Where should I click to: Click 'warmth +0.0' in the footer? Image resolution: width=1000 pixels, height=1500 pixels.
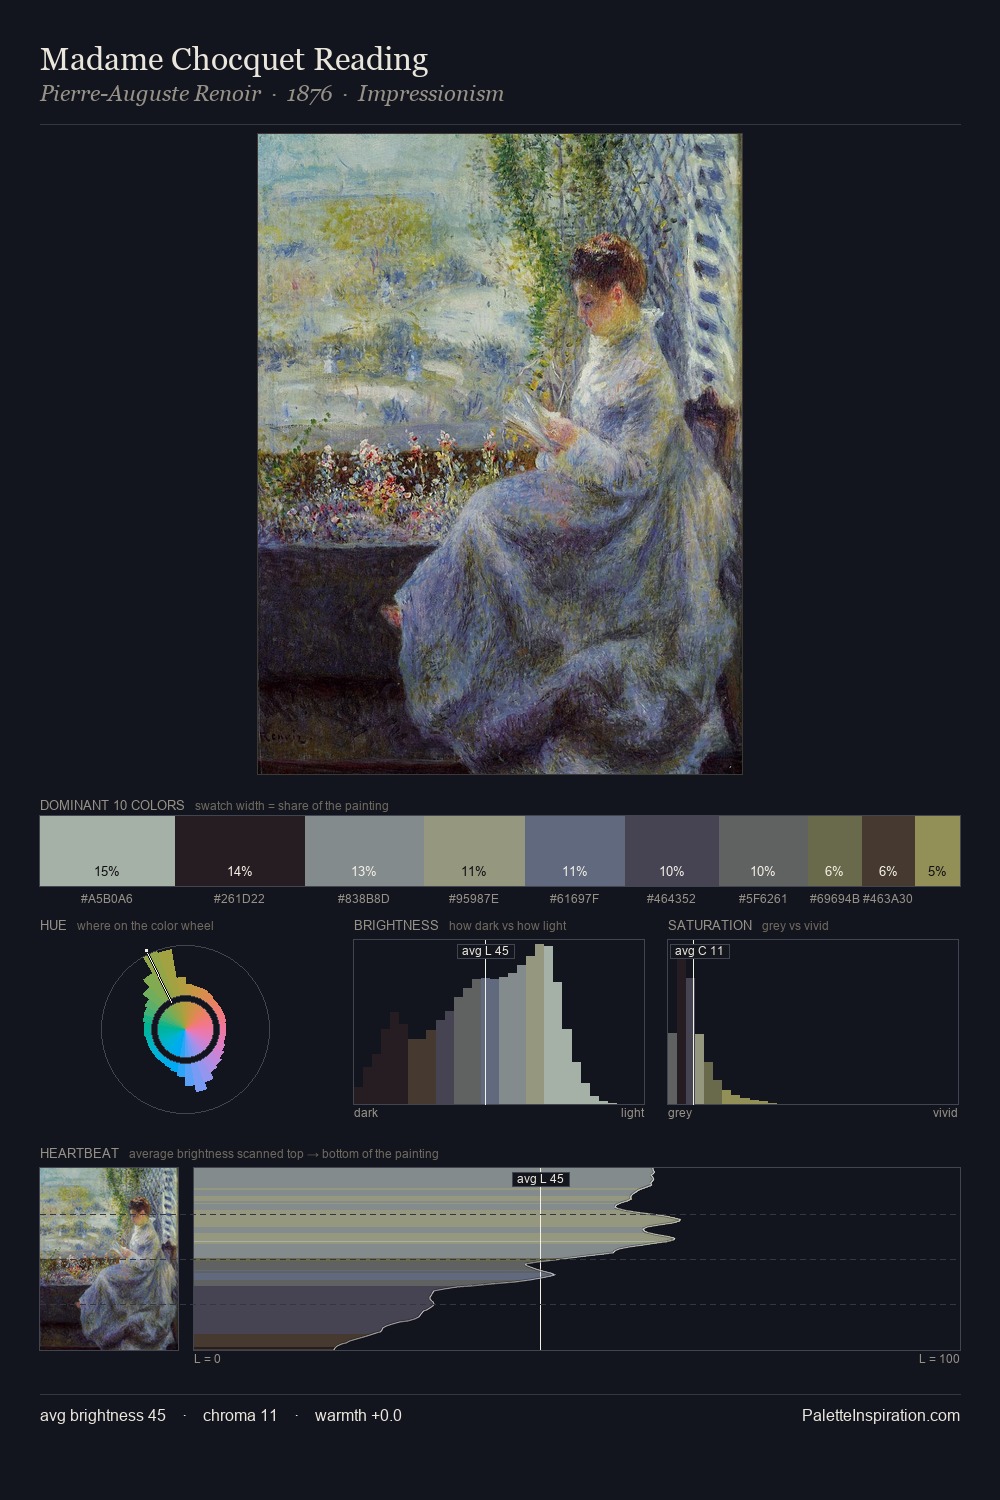pyautogui.click(x=358, y=1415)
